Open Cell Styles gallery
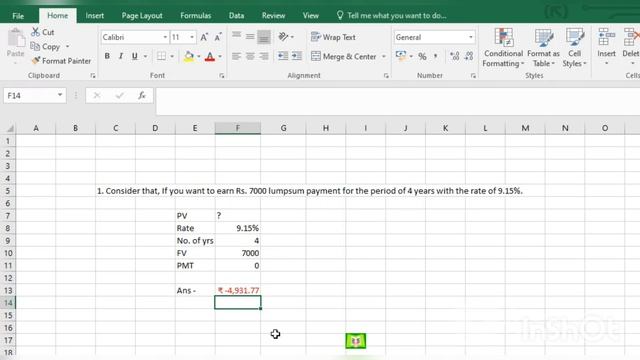Screen dimensions: 640x360 (574, 47)
